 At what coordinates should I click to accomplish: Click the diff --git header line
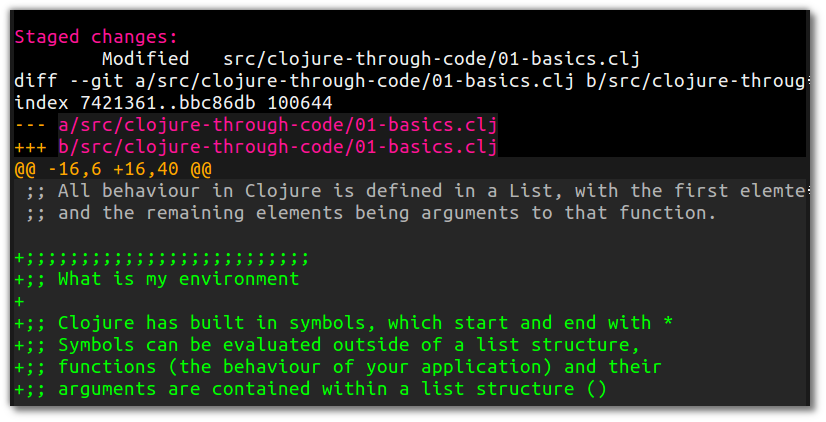pyautogui.click(x=410, y=81)
